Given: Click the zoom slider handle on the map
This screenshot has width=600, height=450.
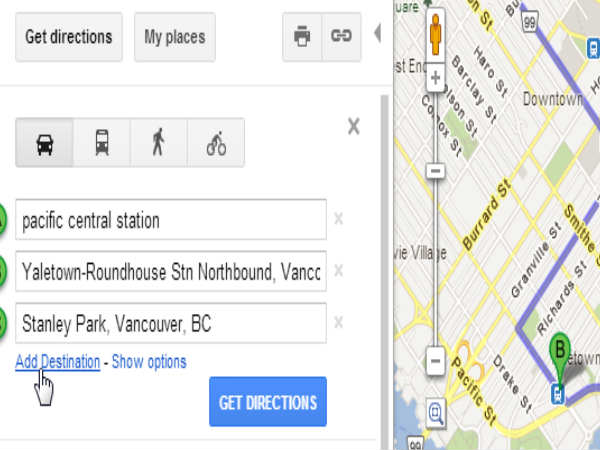Looking at the screenshot, I should 435,171.
